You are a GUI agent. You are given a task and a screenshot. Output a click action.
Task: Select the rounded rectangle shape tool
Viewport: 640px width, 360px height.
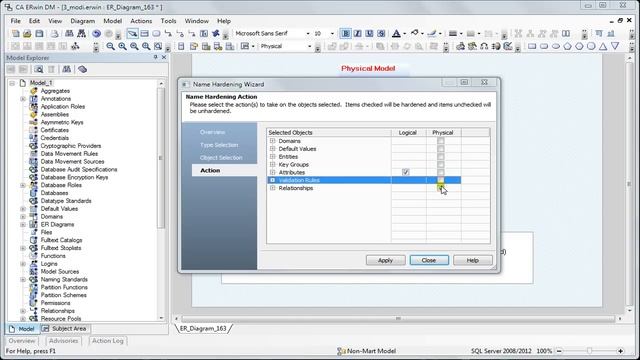pos(544,47)
